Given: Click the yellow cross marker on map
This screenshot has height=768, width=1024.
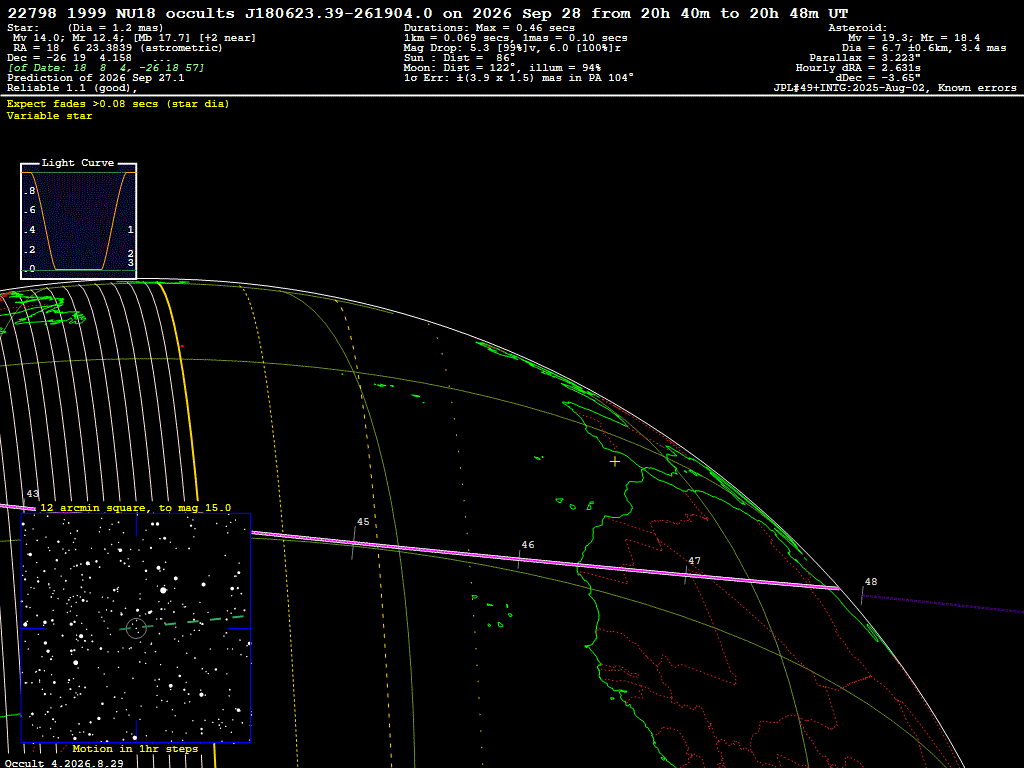Looking at the screenshot, I should [x=615, y=462].
